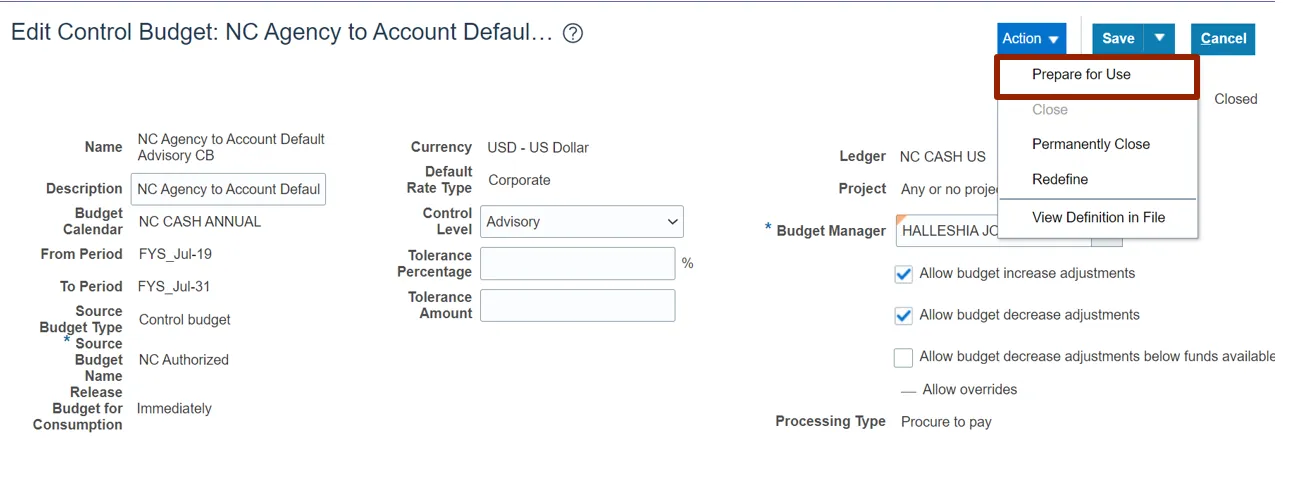Select Permanently Close menu item

pyautogui.click(x=1090, y=144)
